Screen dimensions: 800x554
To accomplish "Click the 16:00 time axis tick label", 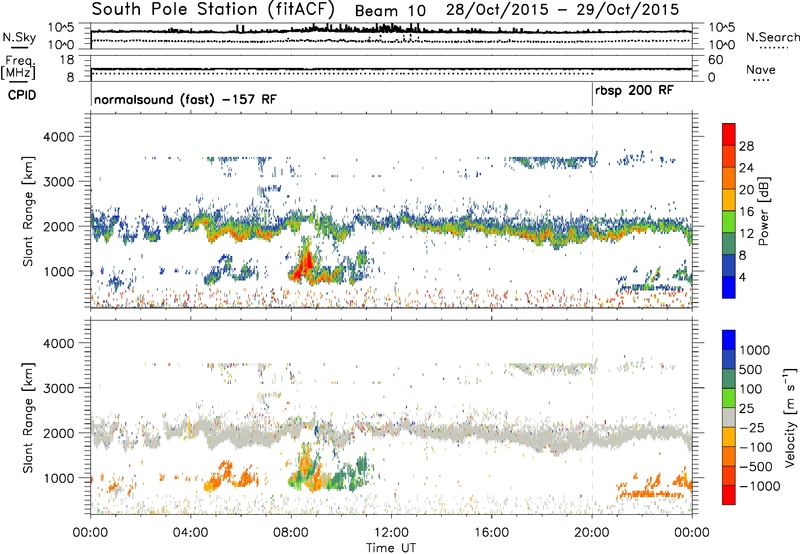I will click(x=491, y=533).
